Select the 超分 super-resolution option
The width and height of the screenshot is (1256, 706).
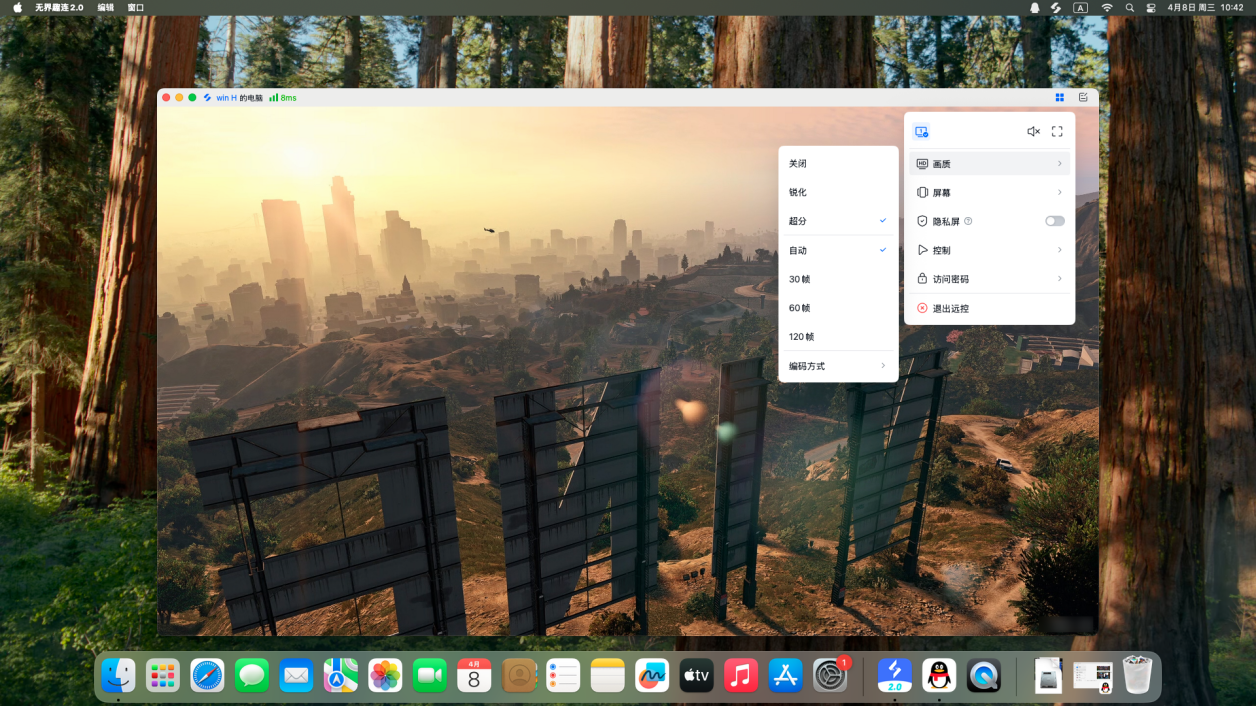tap(837, 221)
